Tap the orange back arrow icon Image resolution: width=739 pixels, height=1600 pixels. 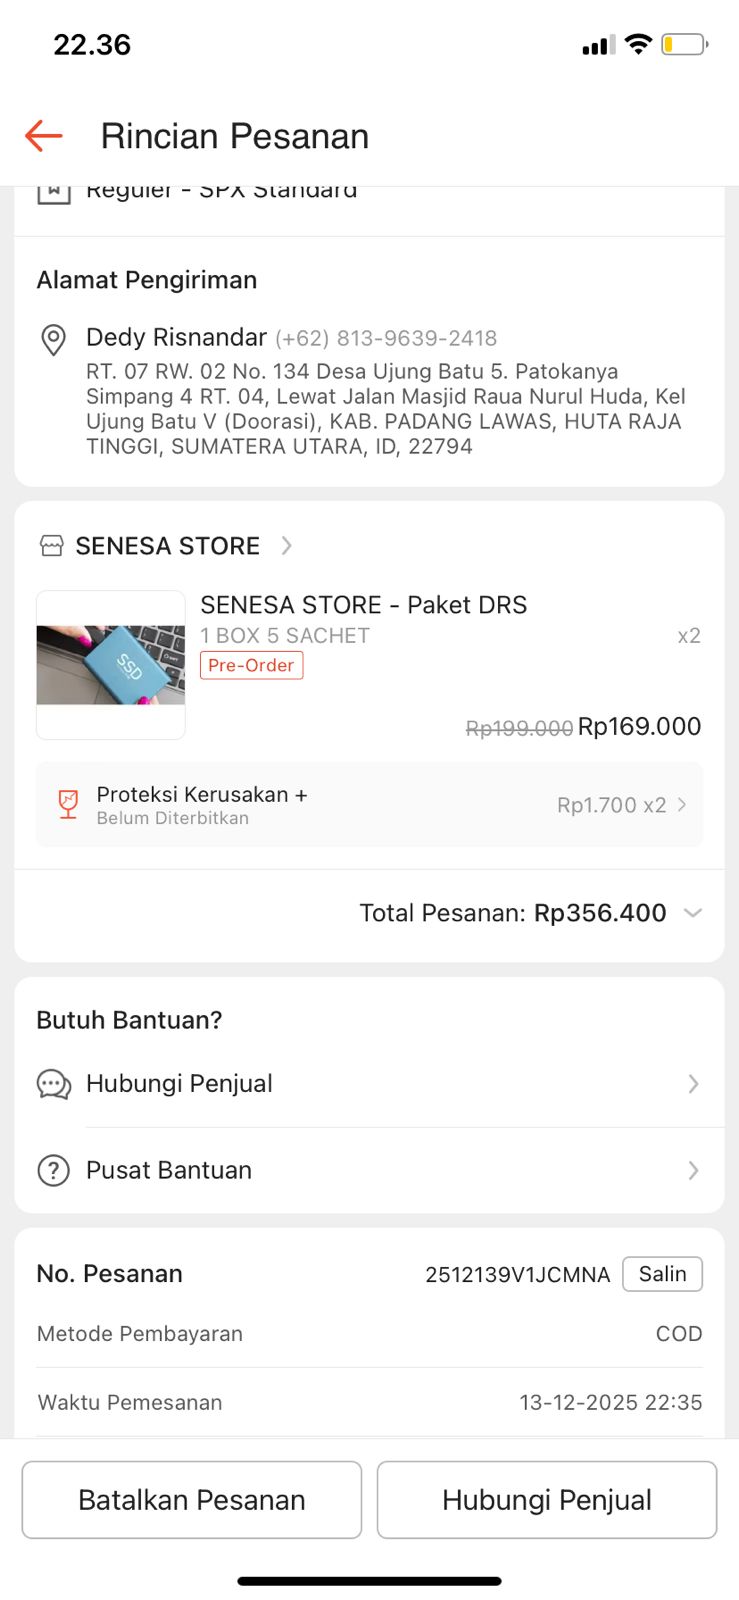tap(44, 136)
